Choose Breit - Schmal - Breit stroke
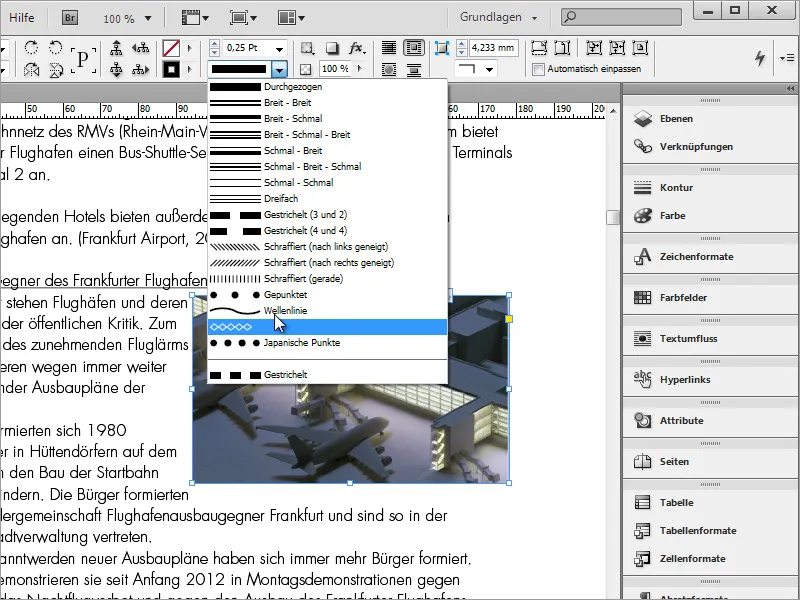The image size is (800, 600). 328,135
